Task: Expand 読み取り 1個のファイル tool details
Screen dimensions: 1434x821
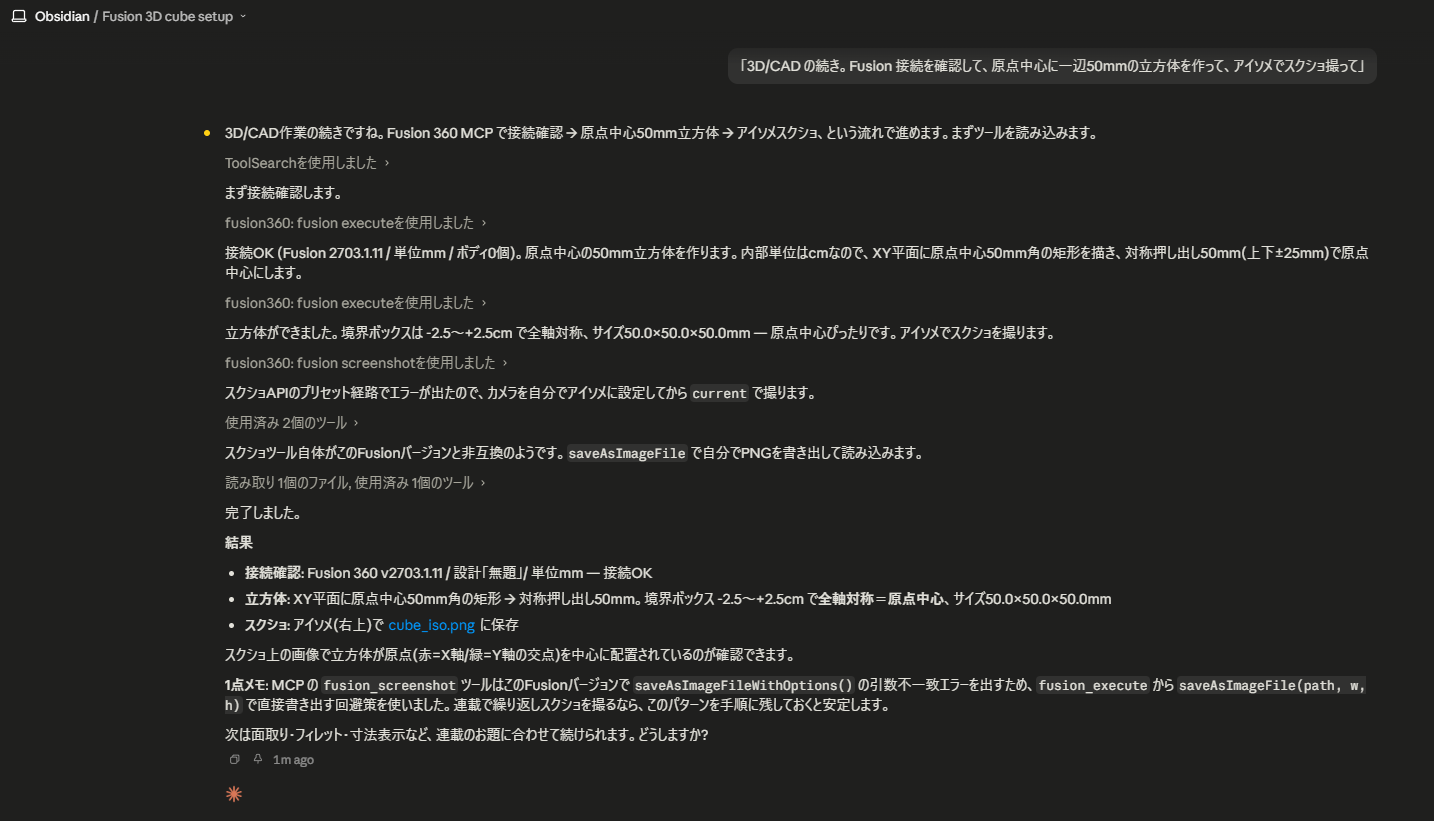Action: 355,483
